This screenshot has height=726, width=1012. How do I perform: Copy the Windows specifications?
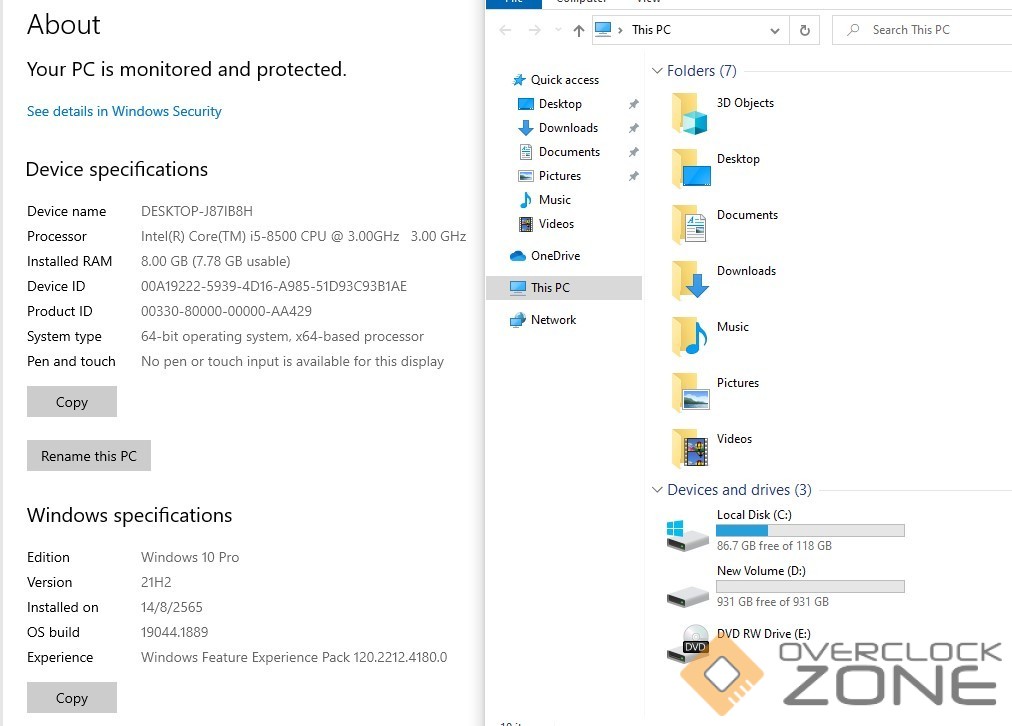tap(72, 698)
